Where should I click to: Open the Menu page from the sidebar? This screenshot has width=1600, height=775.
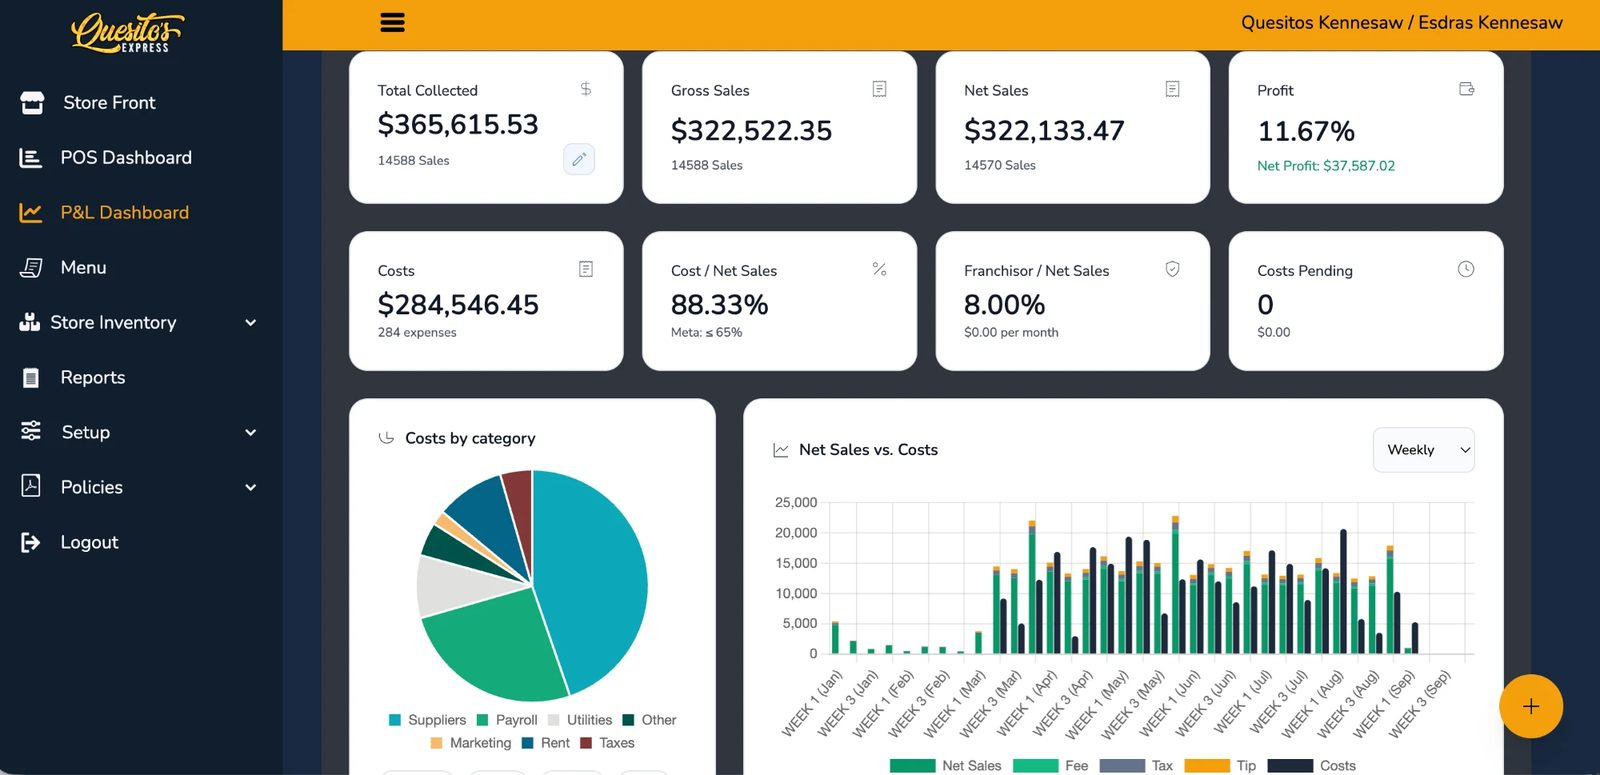coord(83,267)
